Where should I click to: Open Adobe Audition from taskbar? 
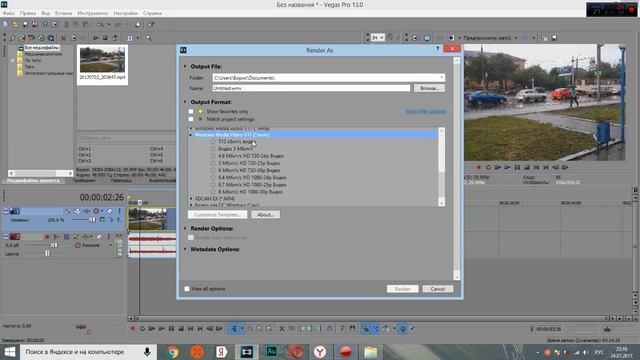[271, 352]
